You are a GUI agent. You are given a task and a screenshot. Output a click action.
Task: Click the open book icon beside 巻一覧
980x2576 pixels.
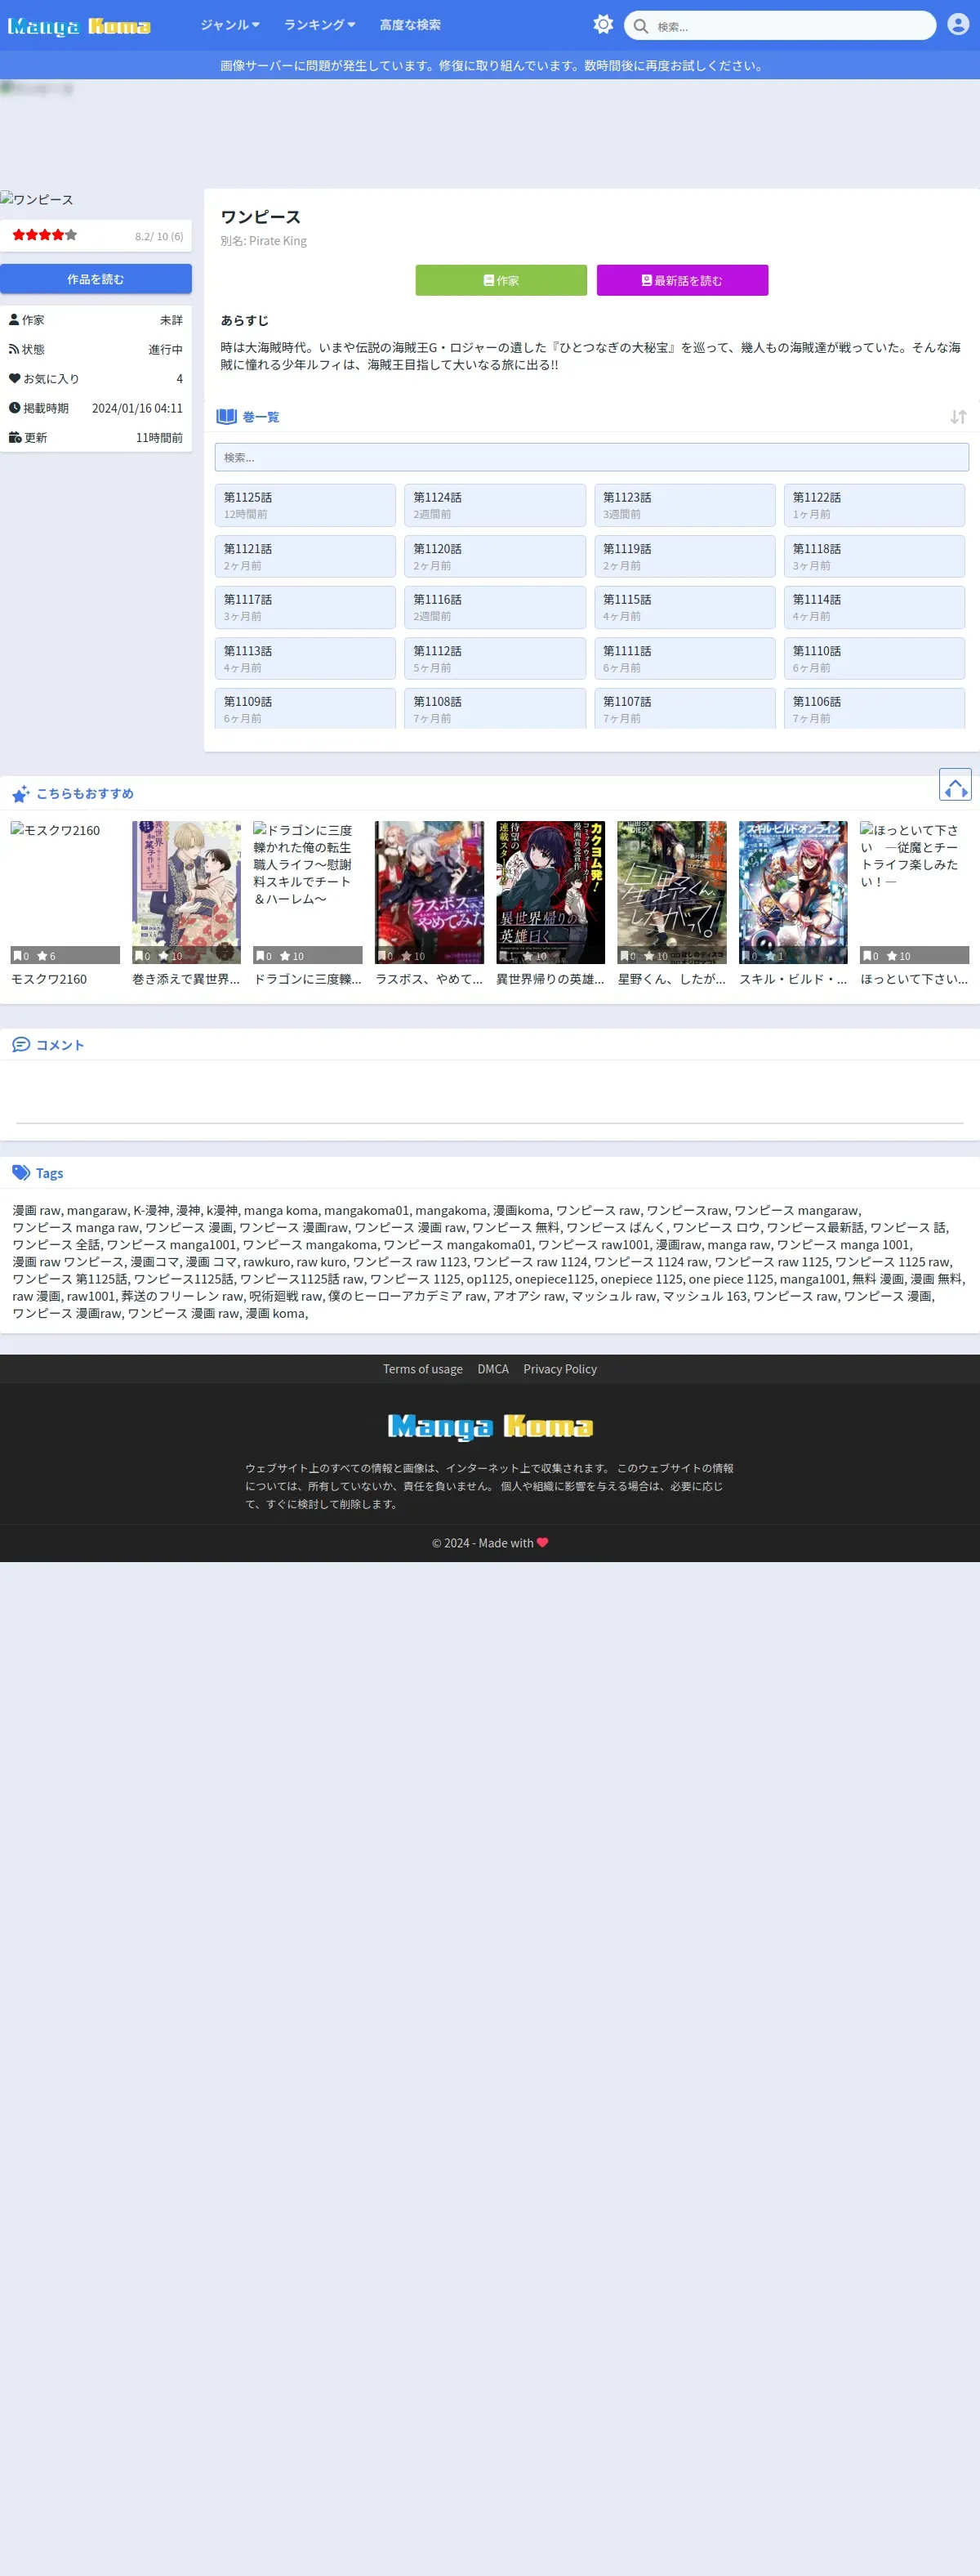coord(227,417)
